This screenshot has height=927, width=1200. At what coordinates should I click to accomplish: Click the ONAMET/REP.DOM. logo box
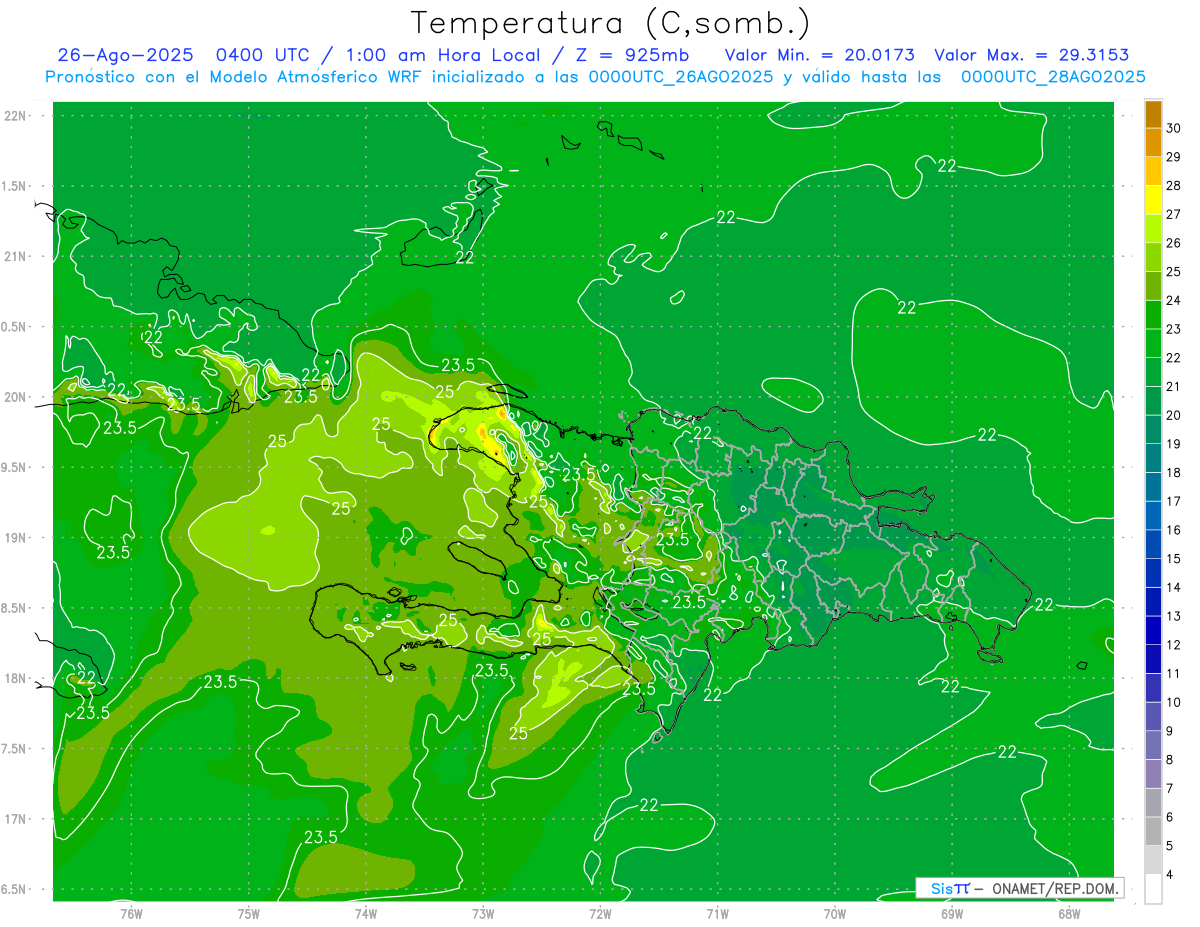click(x=1019, y=888)
